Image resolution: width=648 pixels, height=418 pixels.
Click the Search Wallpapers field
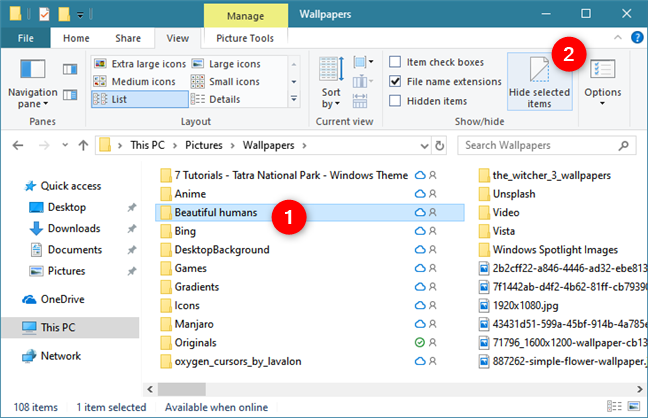[547, 146]
